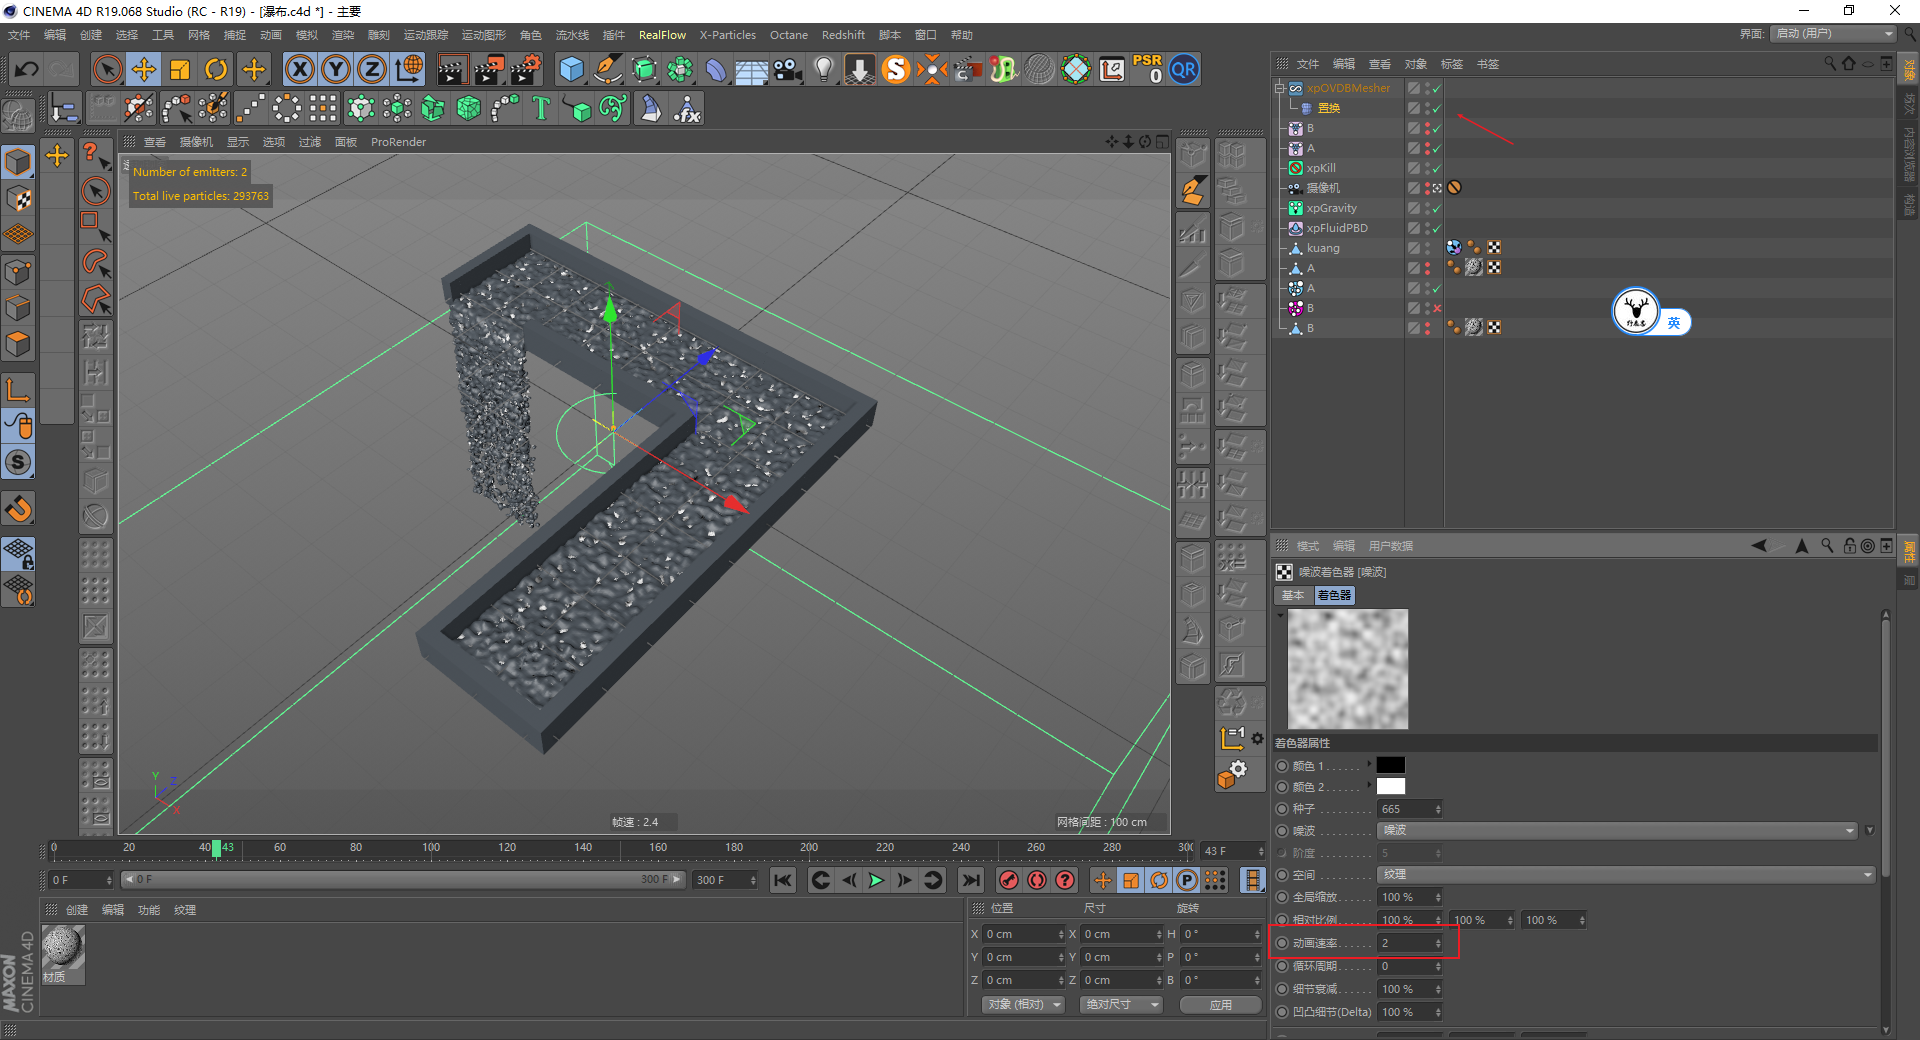
Task: Open the 对象 (相对) coordinate dropdown
Action: point(1023,1004)
